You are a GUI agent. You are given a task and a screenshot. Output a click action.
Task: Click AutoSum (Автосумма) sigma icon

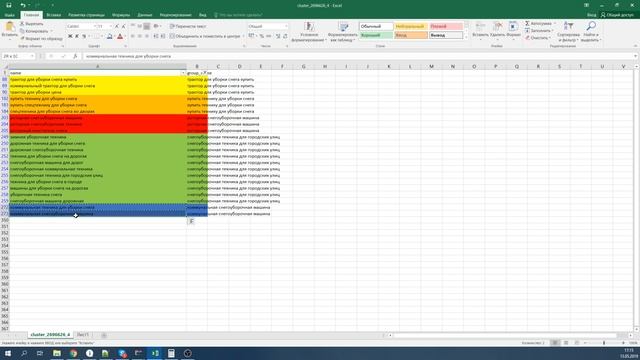[x=527, y=24]
